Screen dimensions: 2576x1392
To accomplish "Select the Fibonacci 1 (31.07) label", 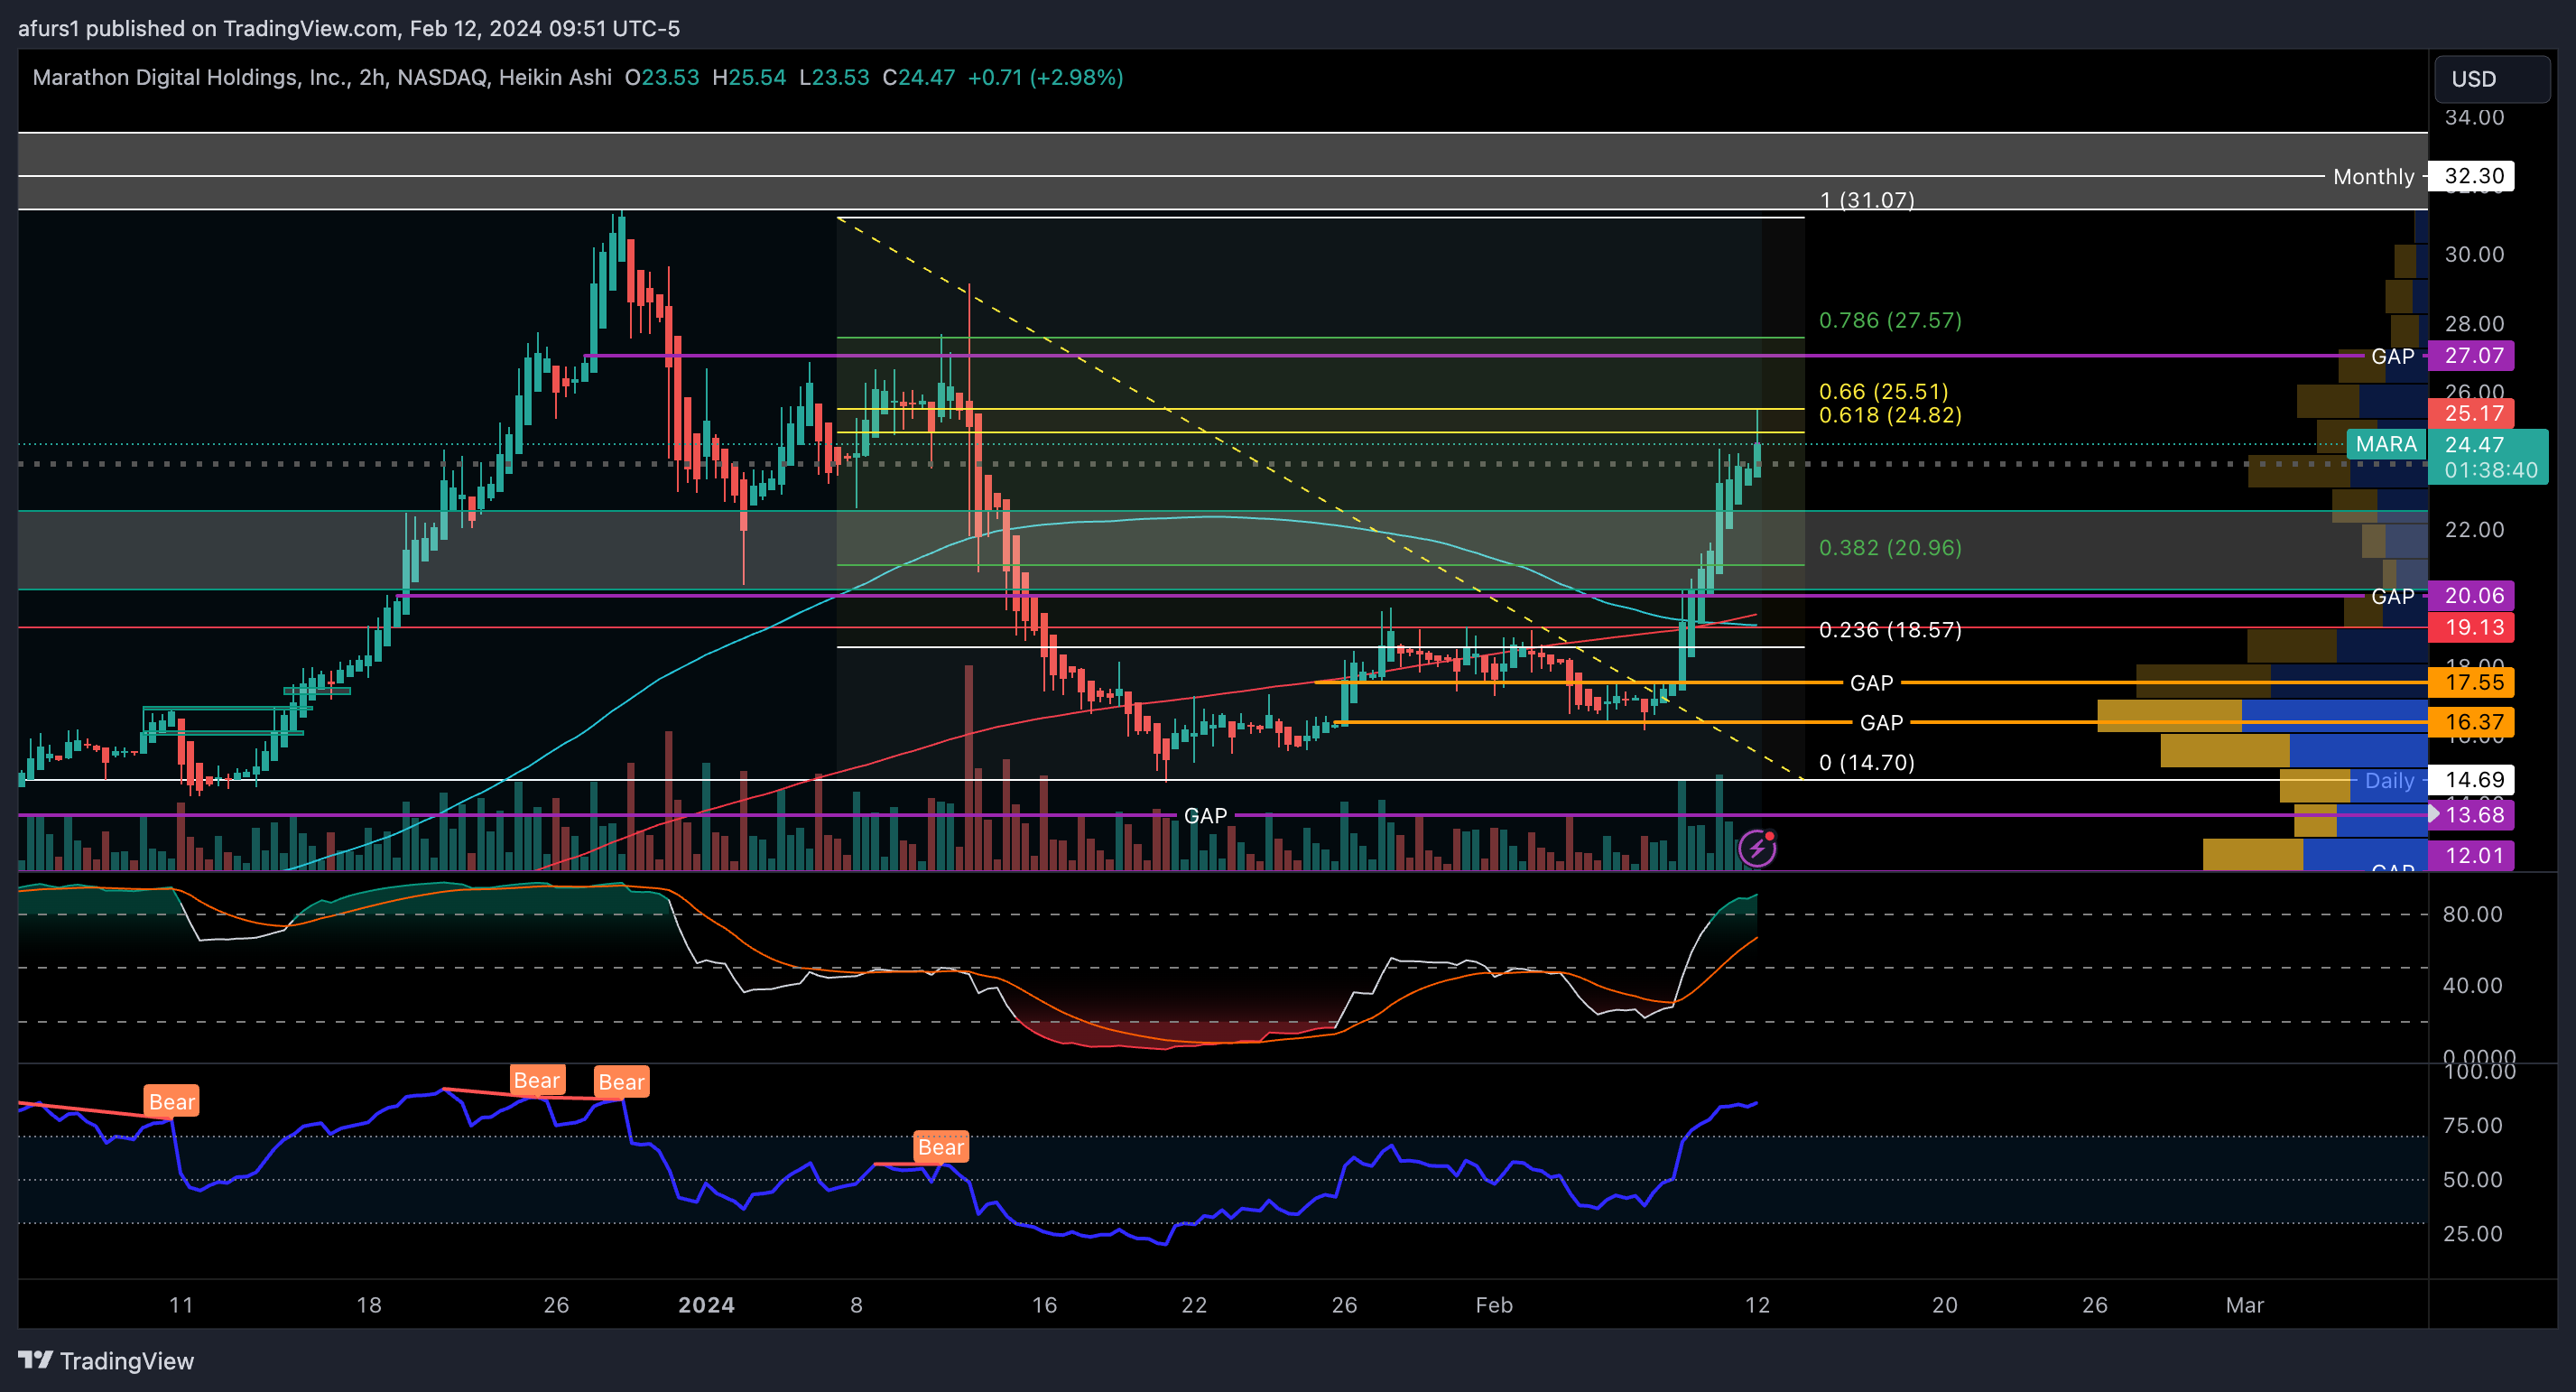I will 1866,200.
